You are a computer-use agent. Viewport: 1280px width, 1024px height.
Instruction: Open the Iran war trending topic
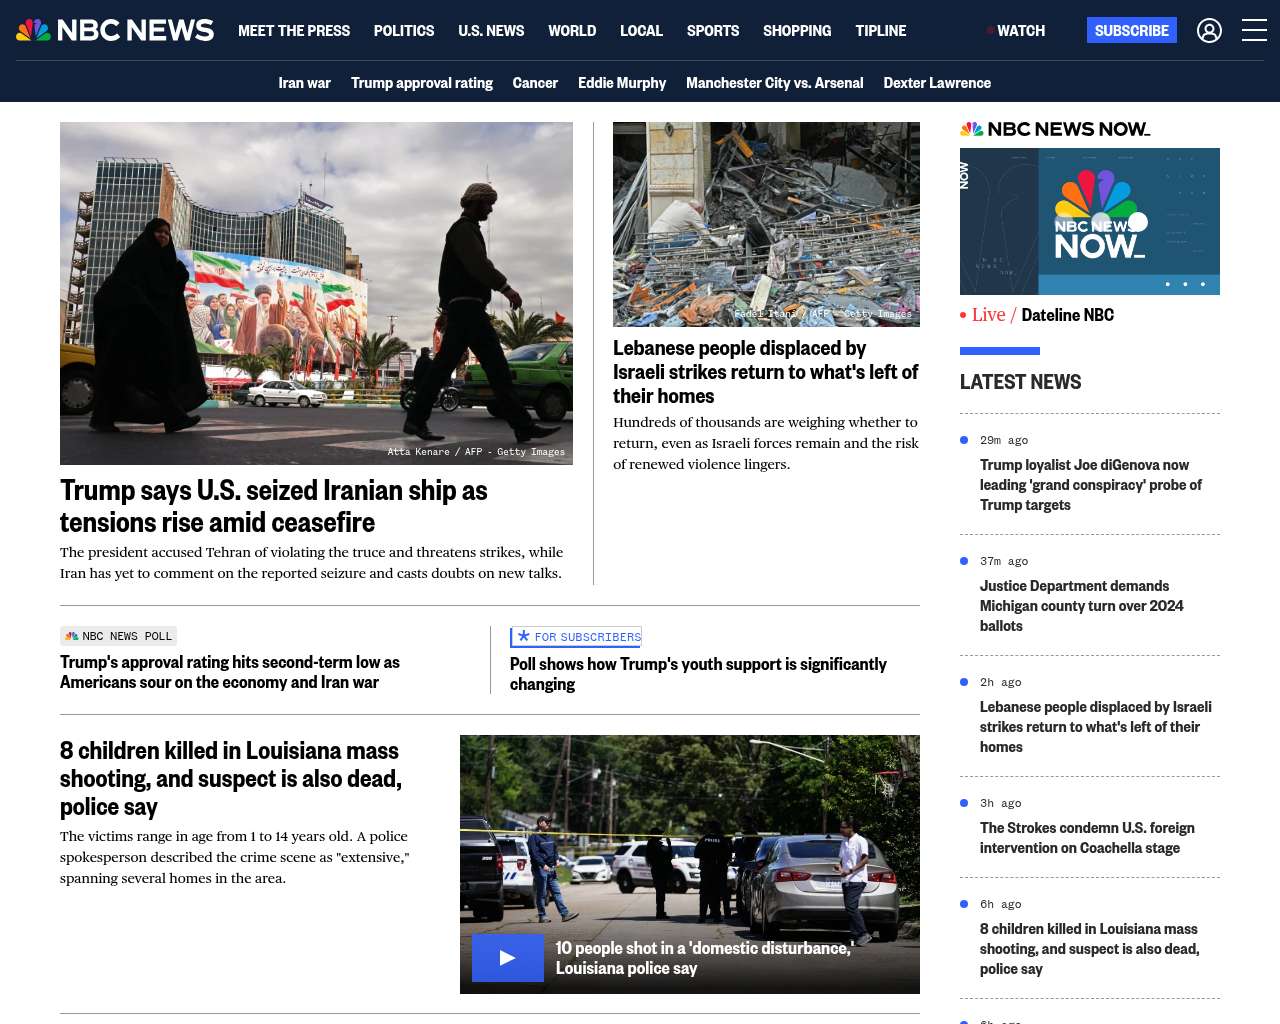(x=304, y=83)
